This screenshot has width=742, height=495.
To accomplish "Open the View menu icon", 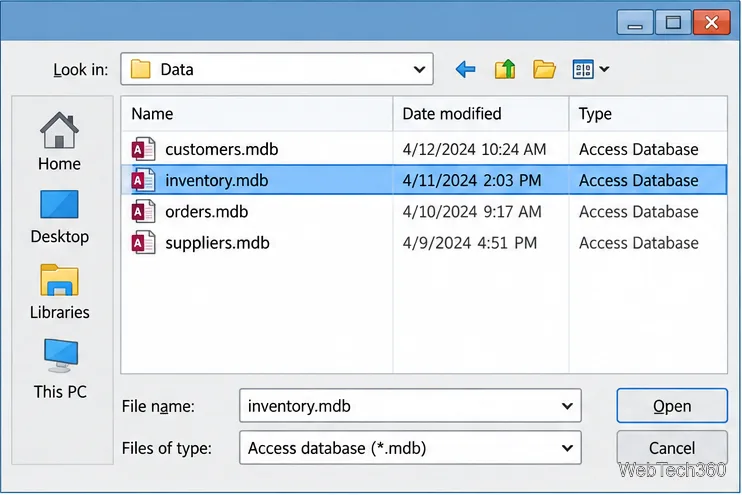I will point(583,70).
